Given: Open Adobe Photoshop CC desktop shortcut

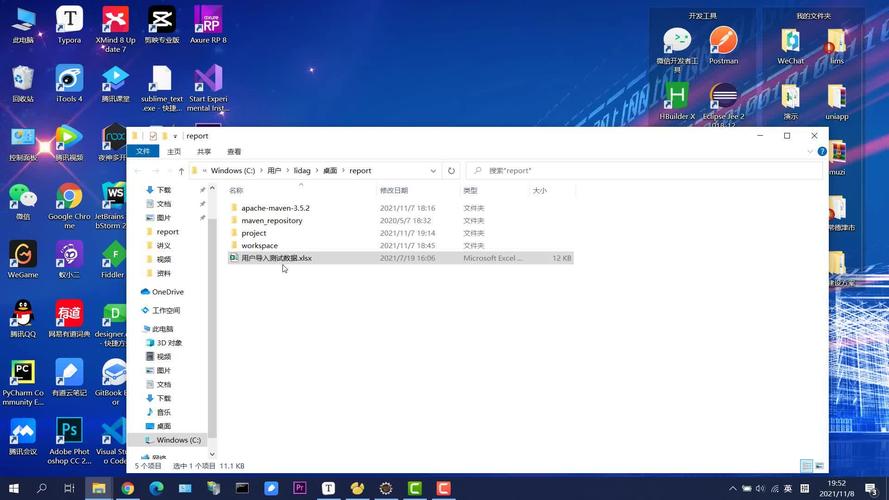Looking at the screenshot, I should [69, 442].
